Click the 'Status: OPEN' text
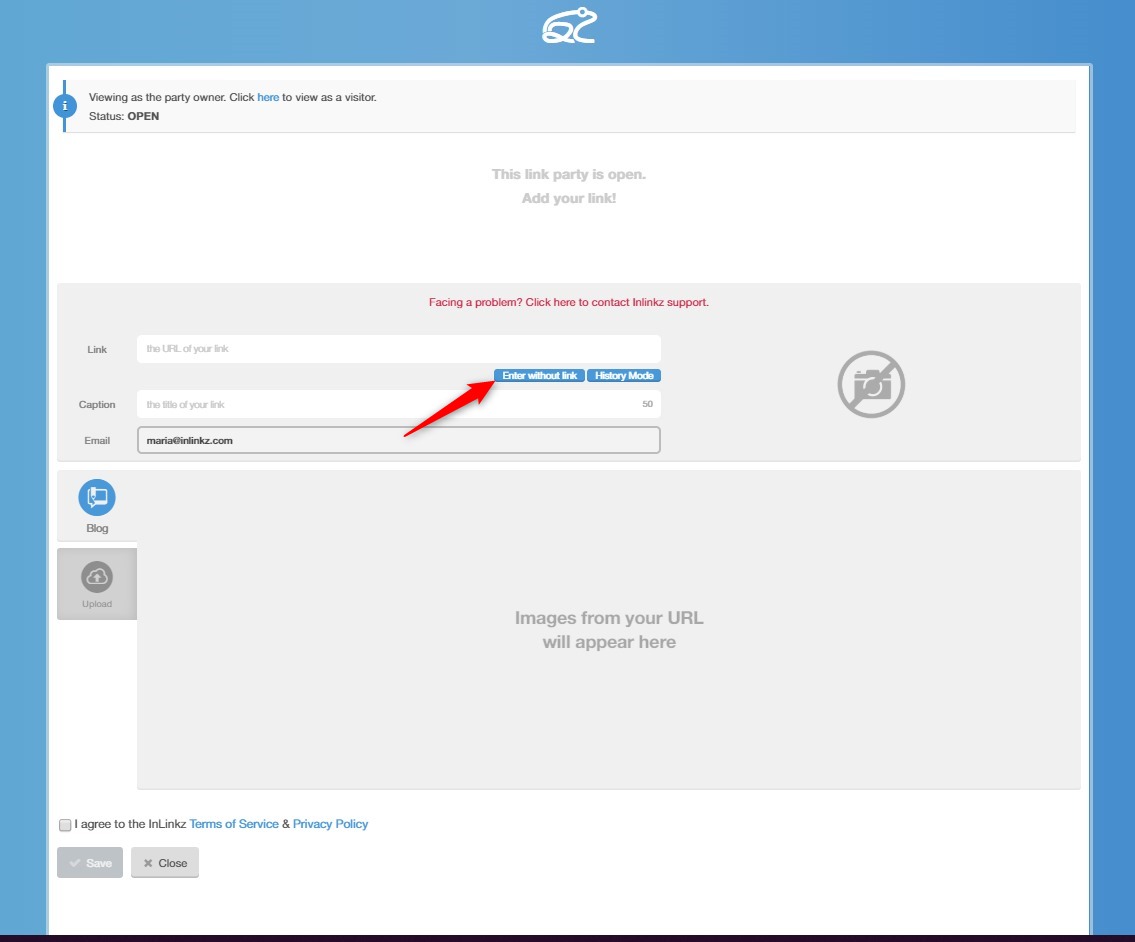The width and height of the screenshot is (1135, 942). (124, 116)
